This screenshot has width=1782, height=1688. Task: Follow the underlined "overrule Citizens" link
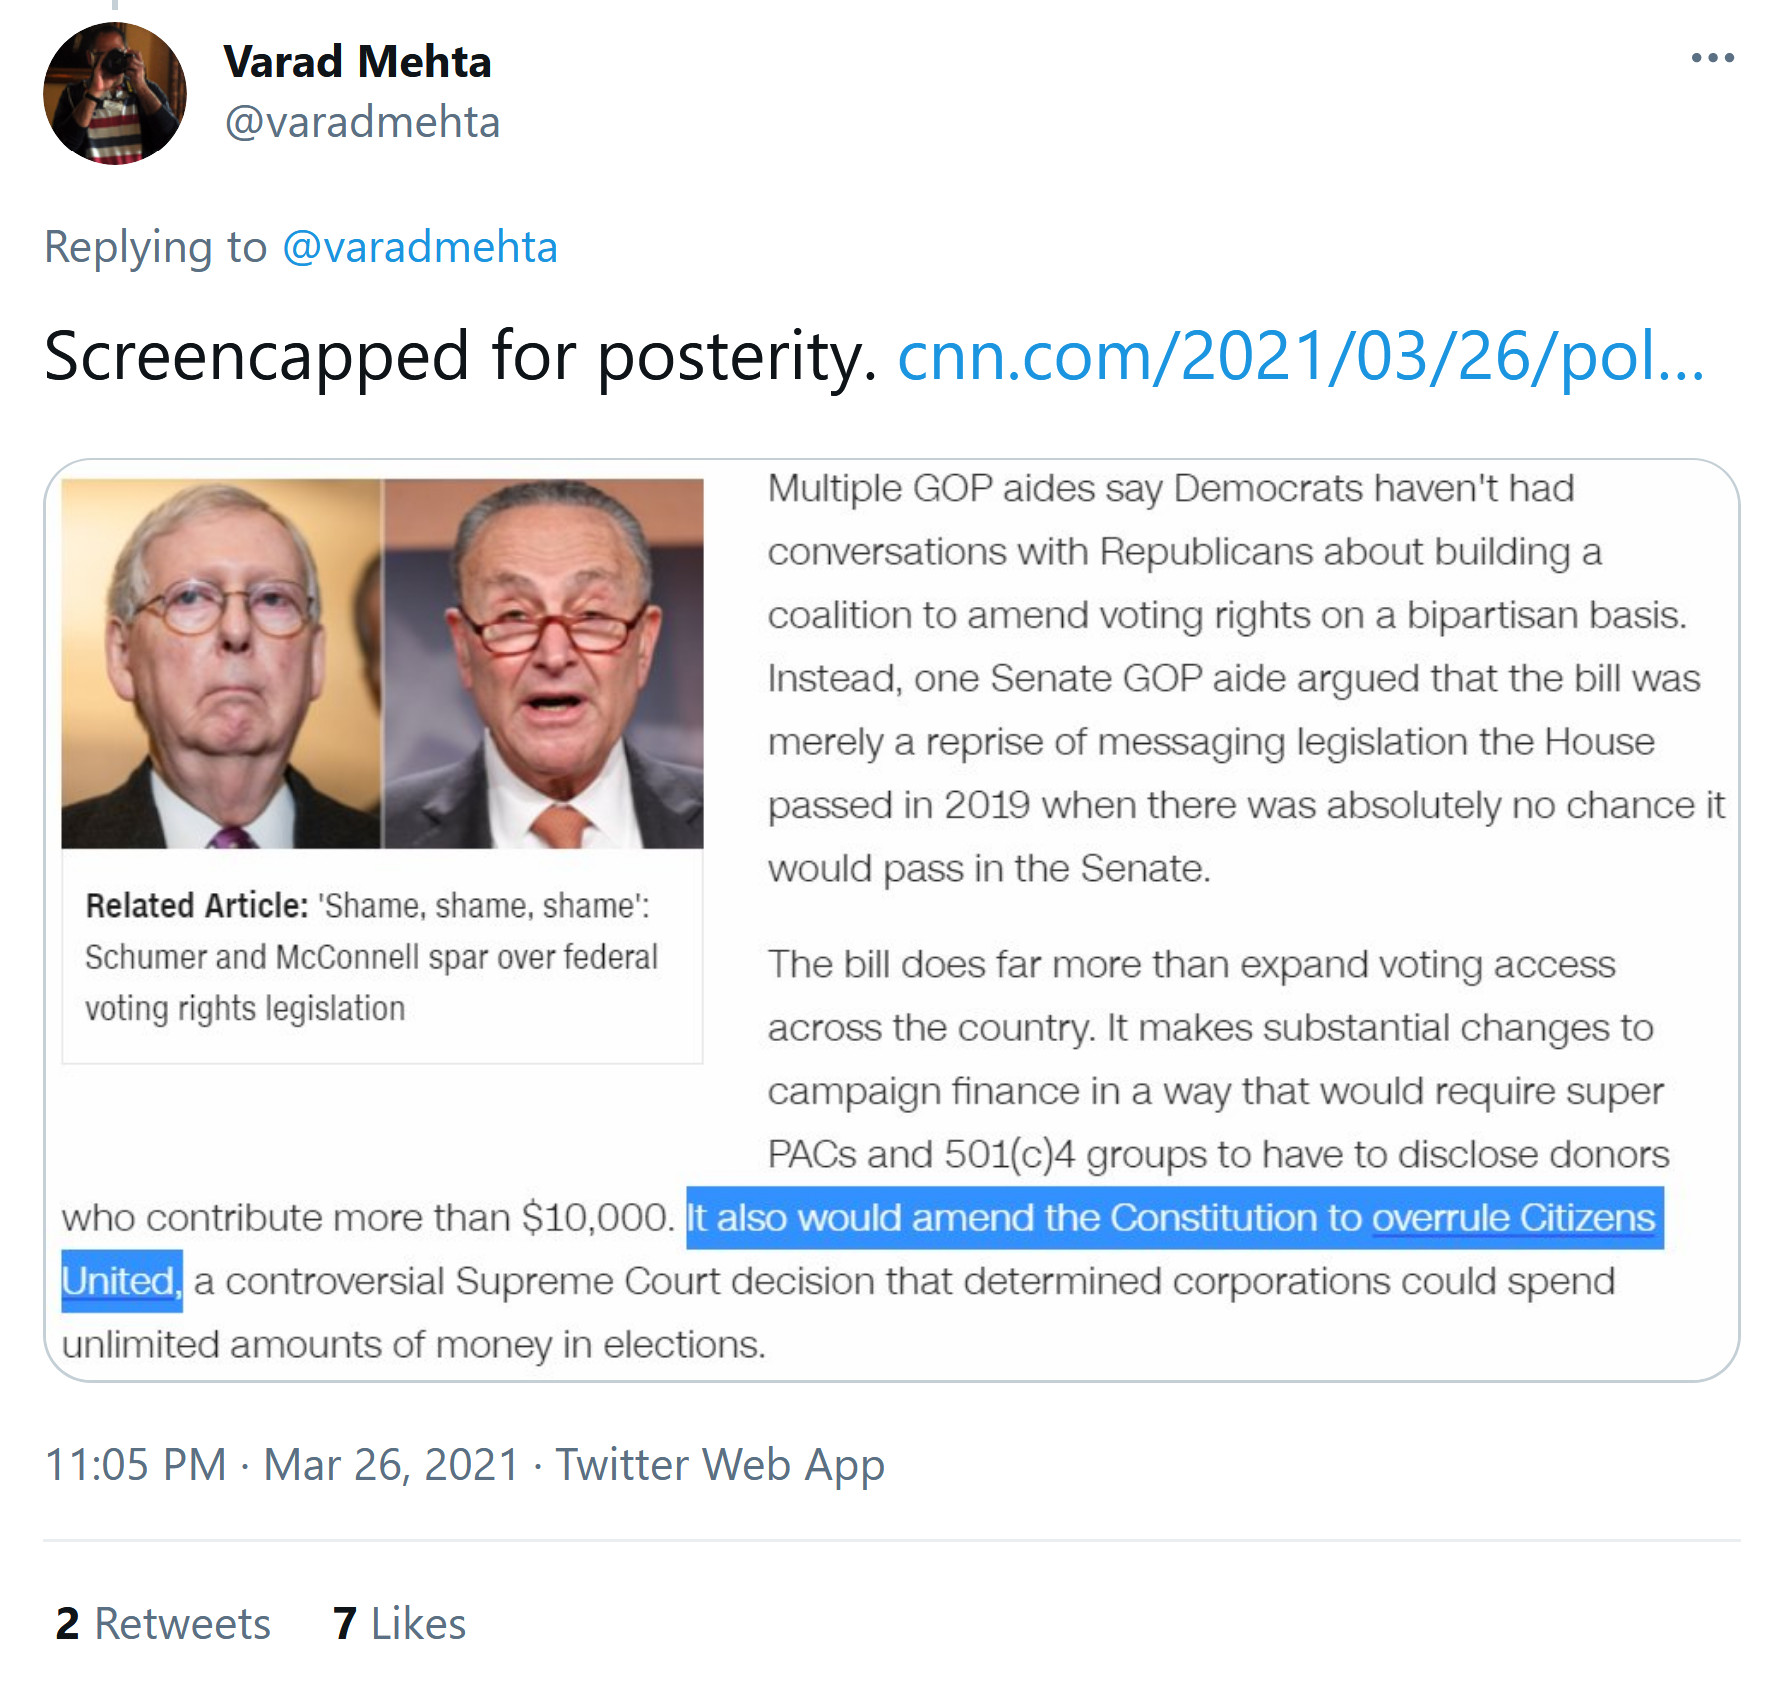pyautogui.click(x=1512, y=1218)
